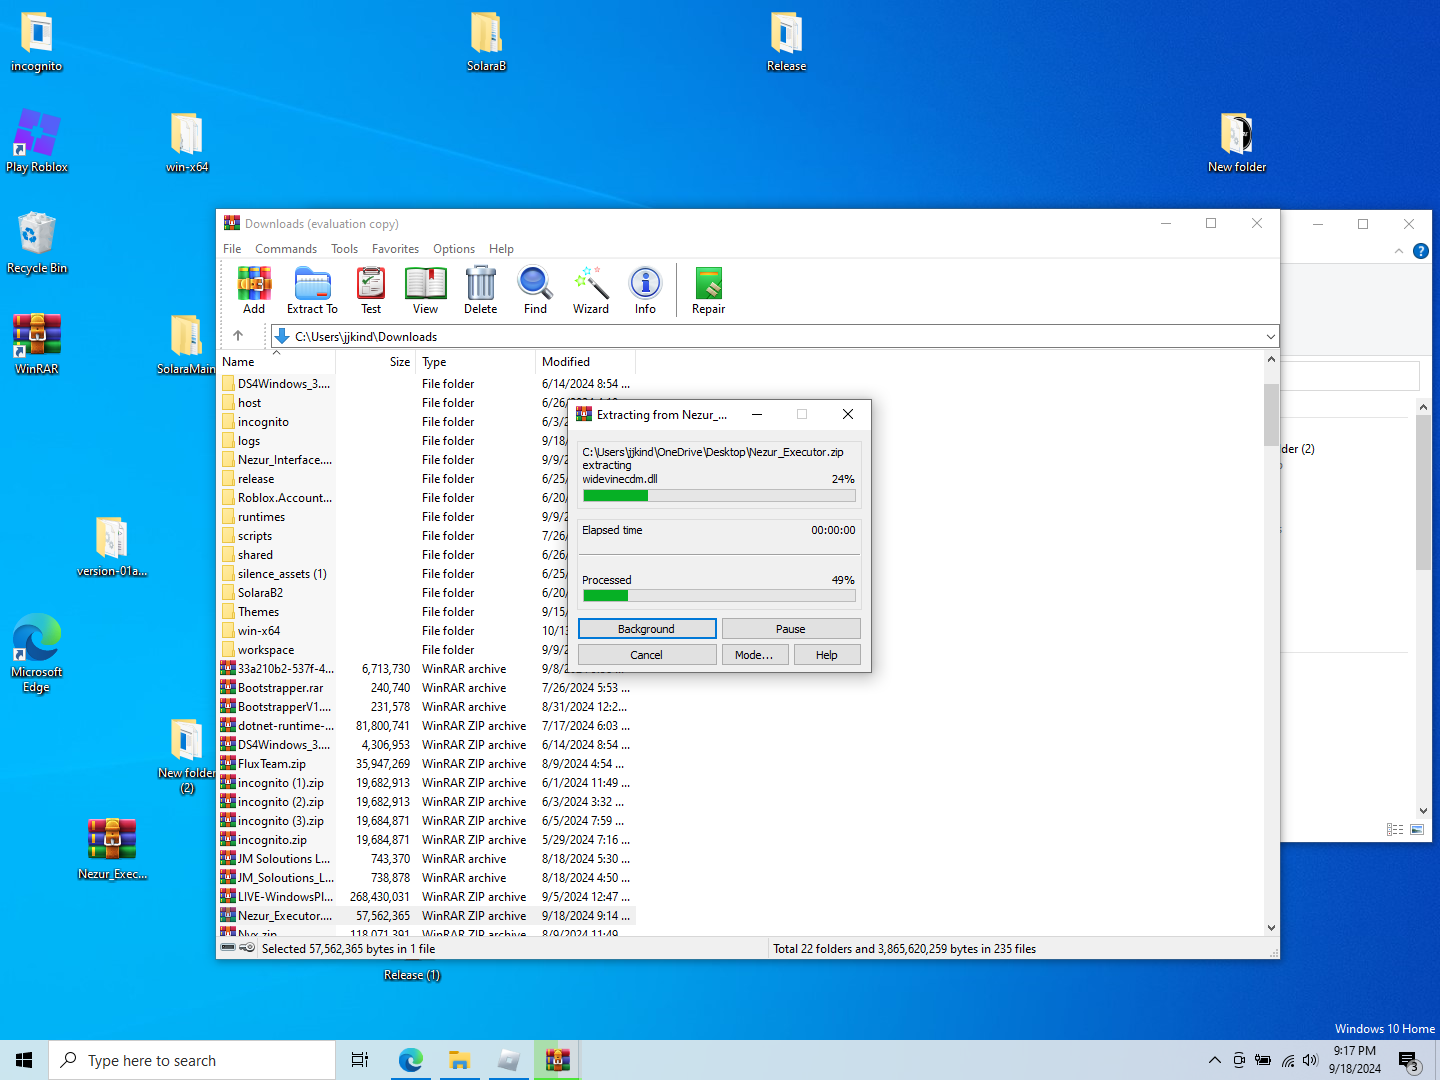Click the Delete trash can icon
The image size is (1440, 1080).
[x=480, y=285]
